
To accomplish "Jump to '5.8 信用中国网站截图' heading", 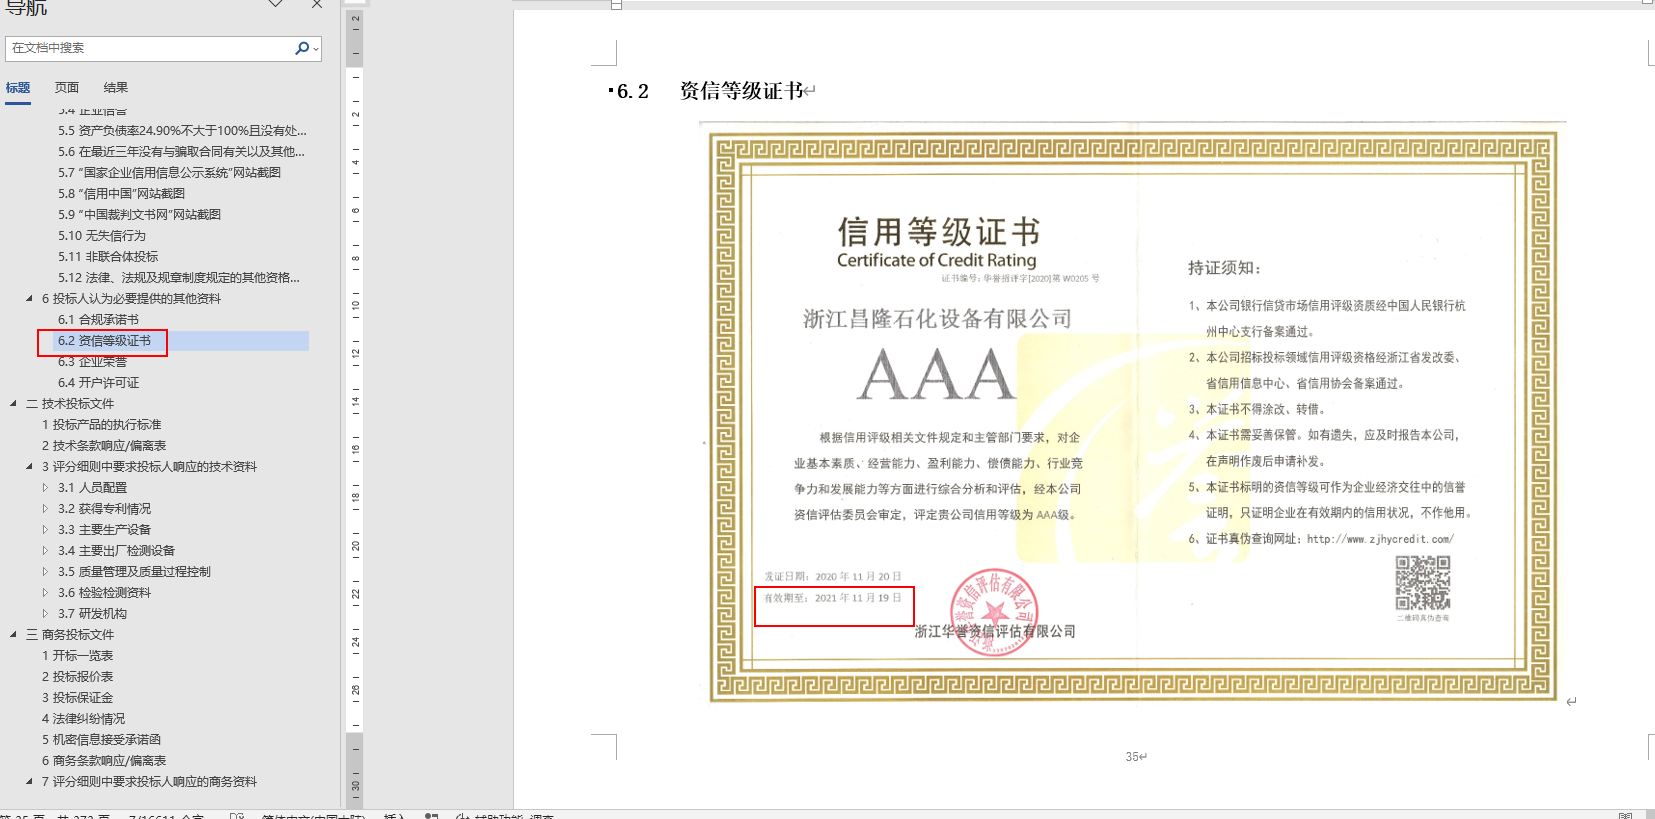I will tap(121, 194).
